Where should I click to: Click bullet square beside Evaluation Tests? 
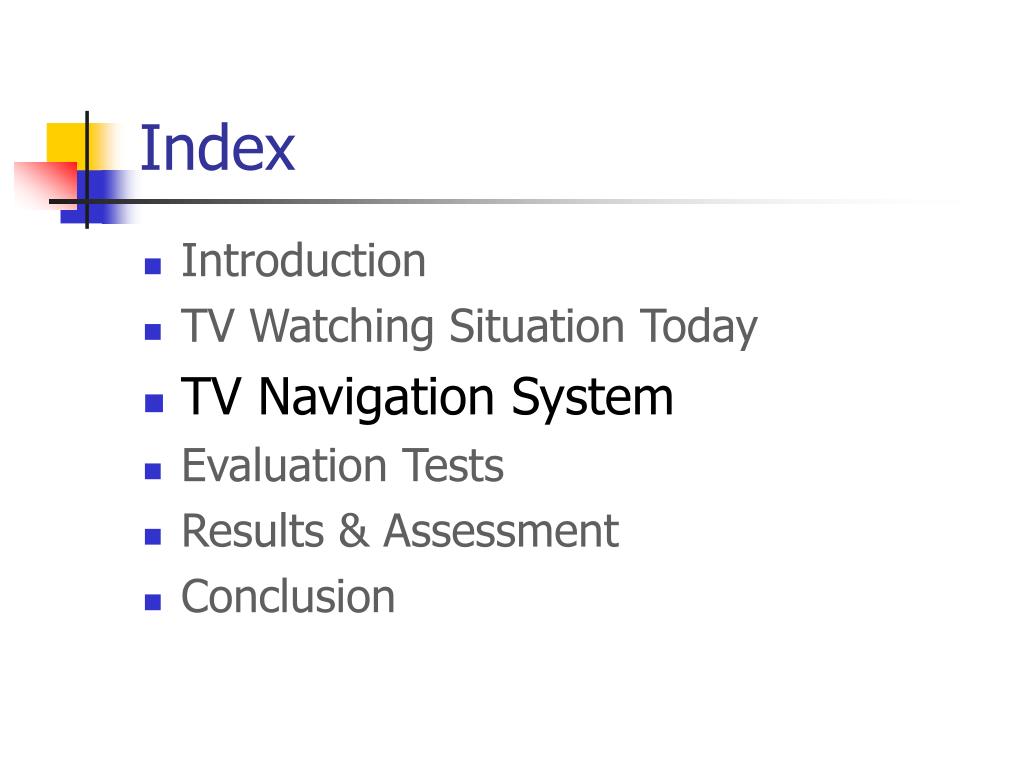pyautogui.click(x=153, y=471)
